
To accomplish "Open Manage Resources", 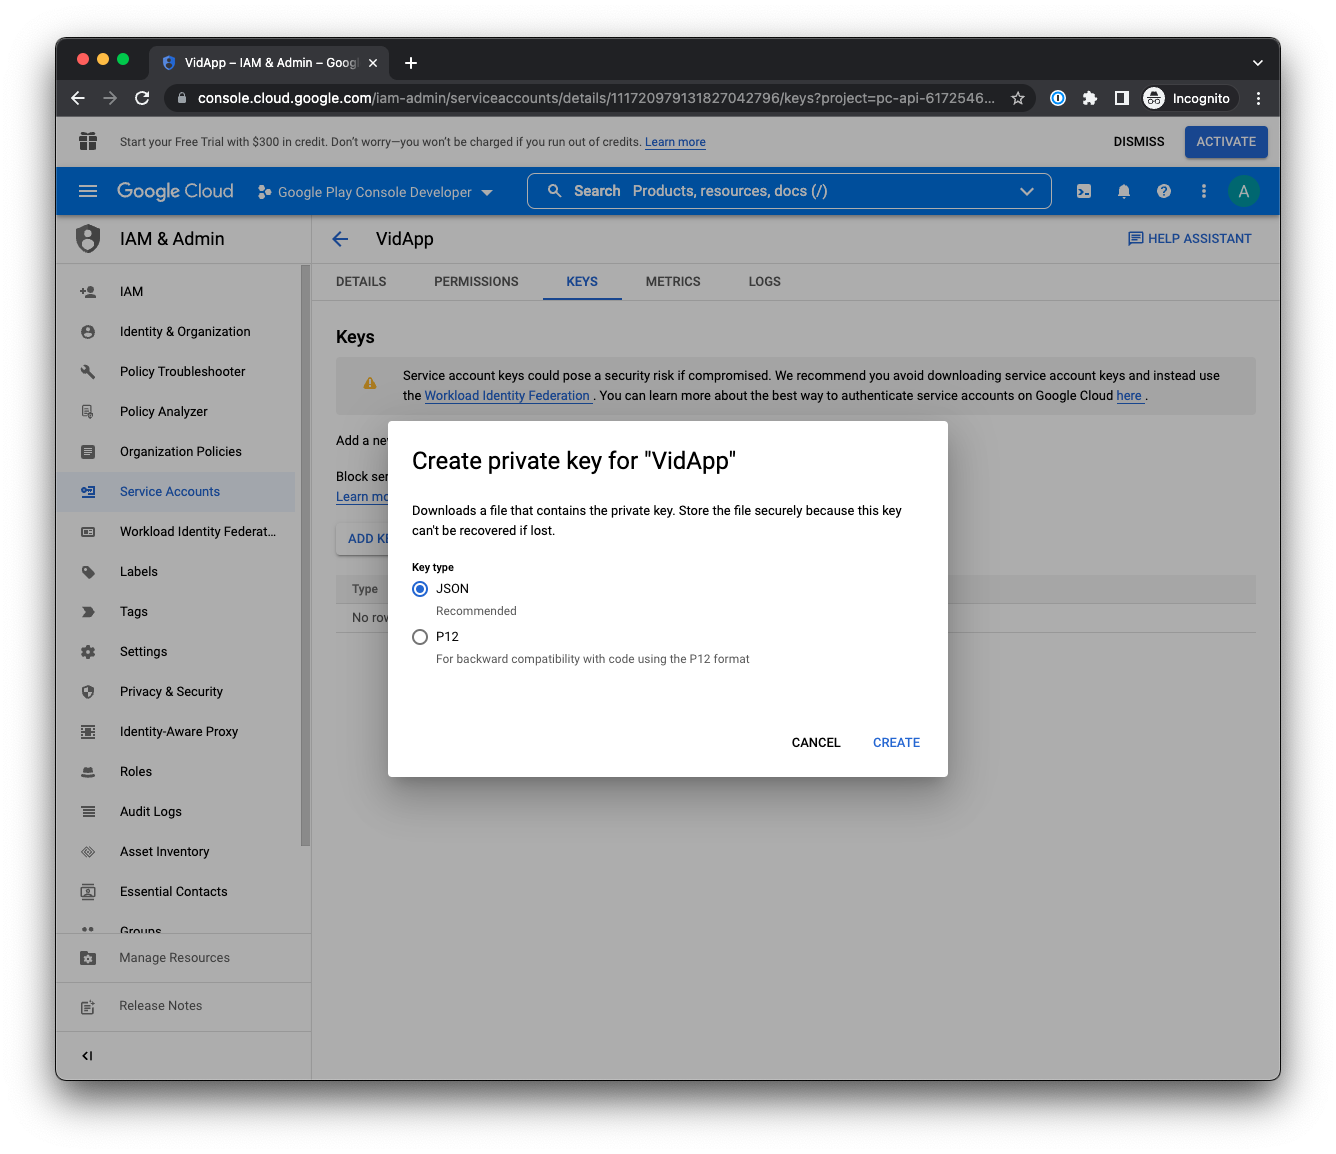I will [183, 958].
